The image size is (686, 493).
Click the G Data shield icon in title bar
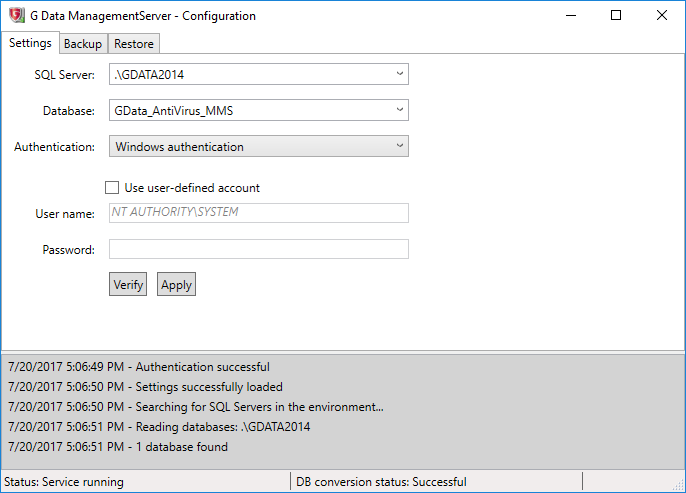click(x=17, y=15)
